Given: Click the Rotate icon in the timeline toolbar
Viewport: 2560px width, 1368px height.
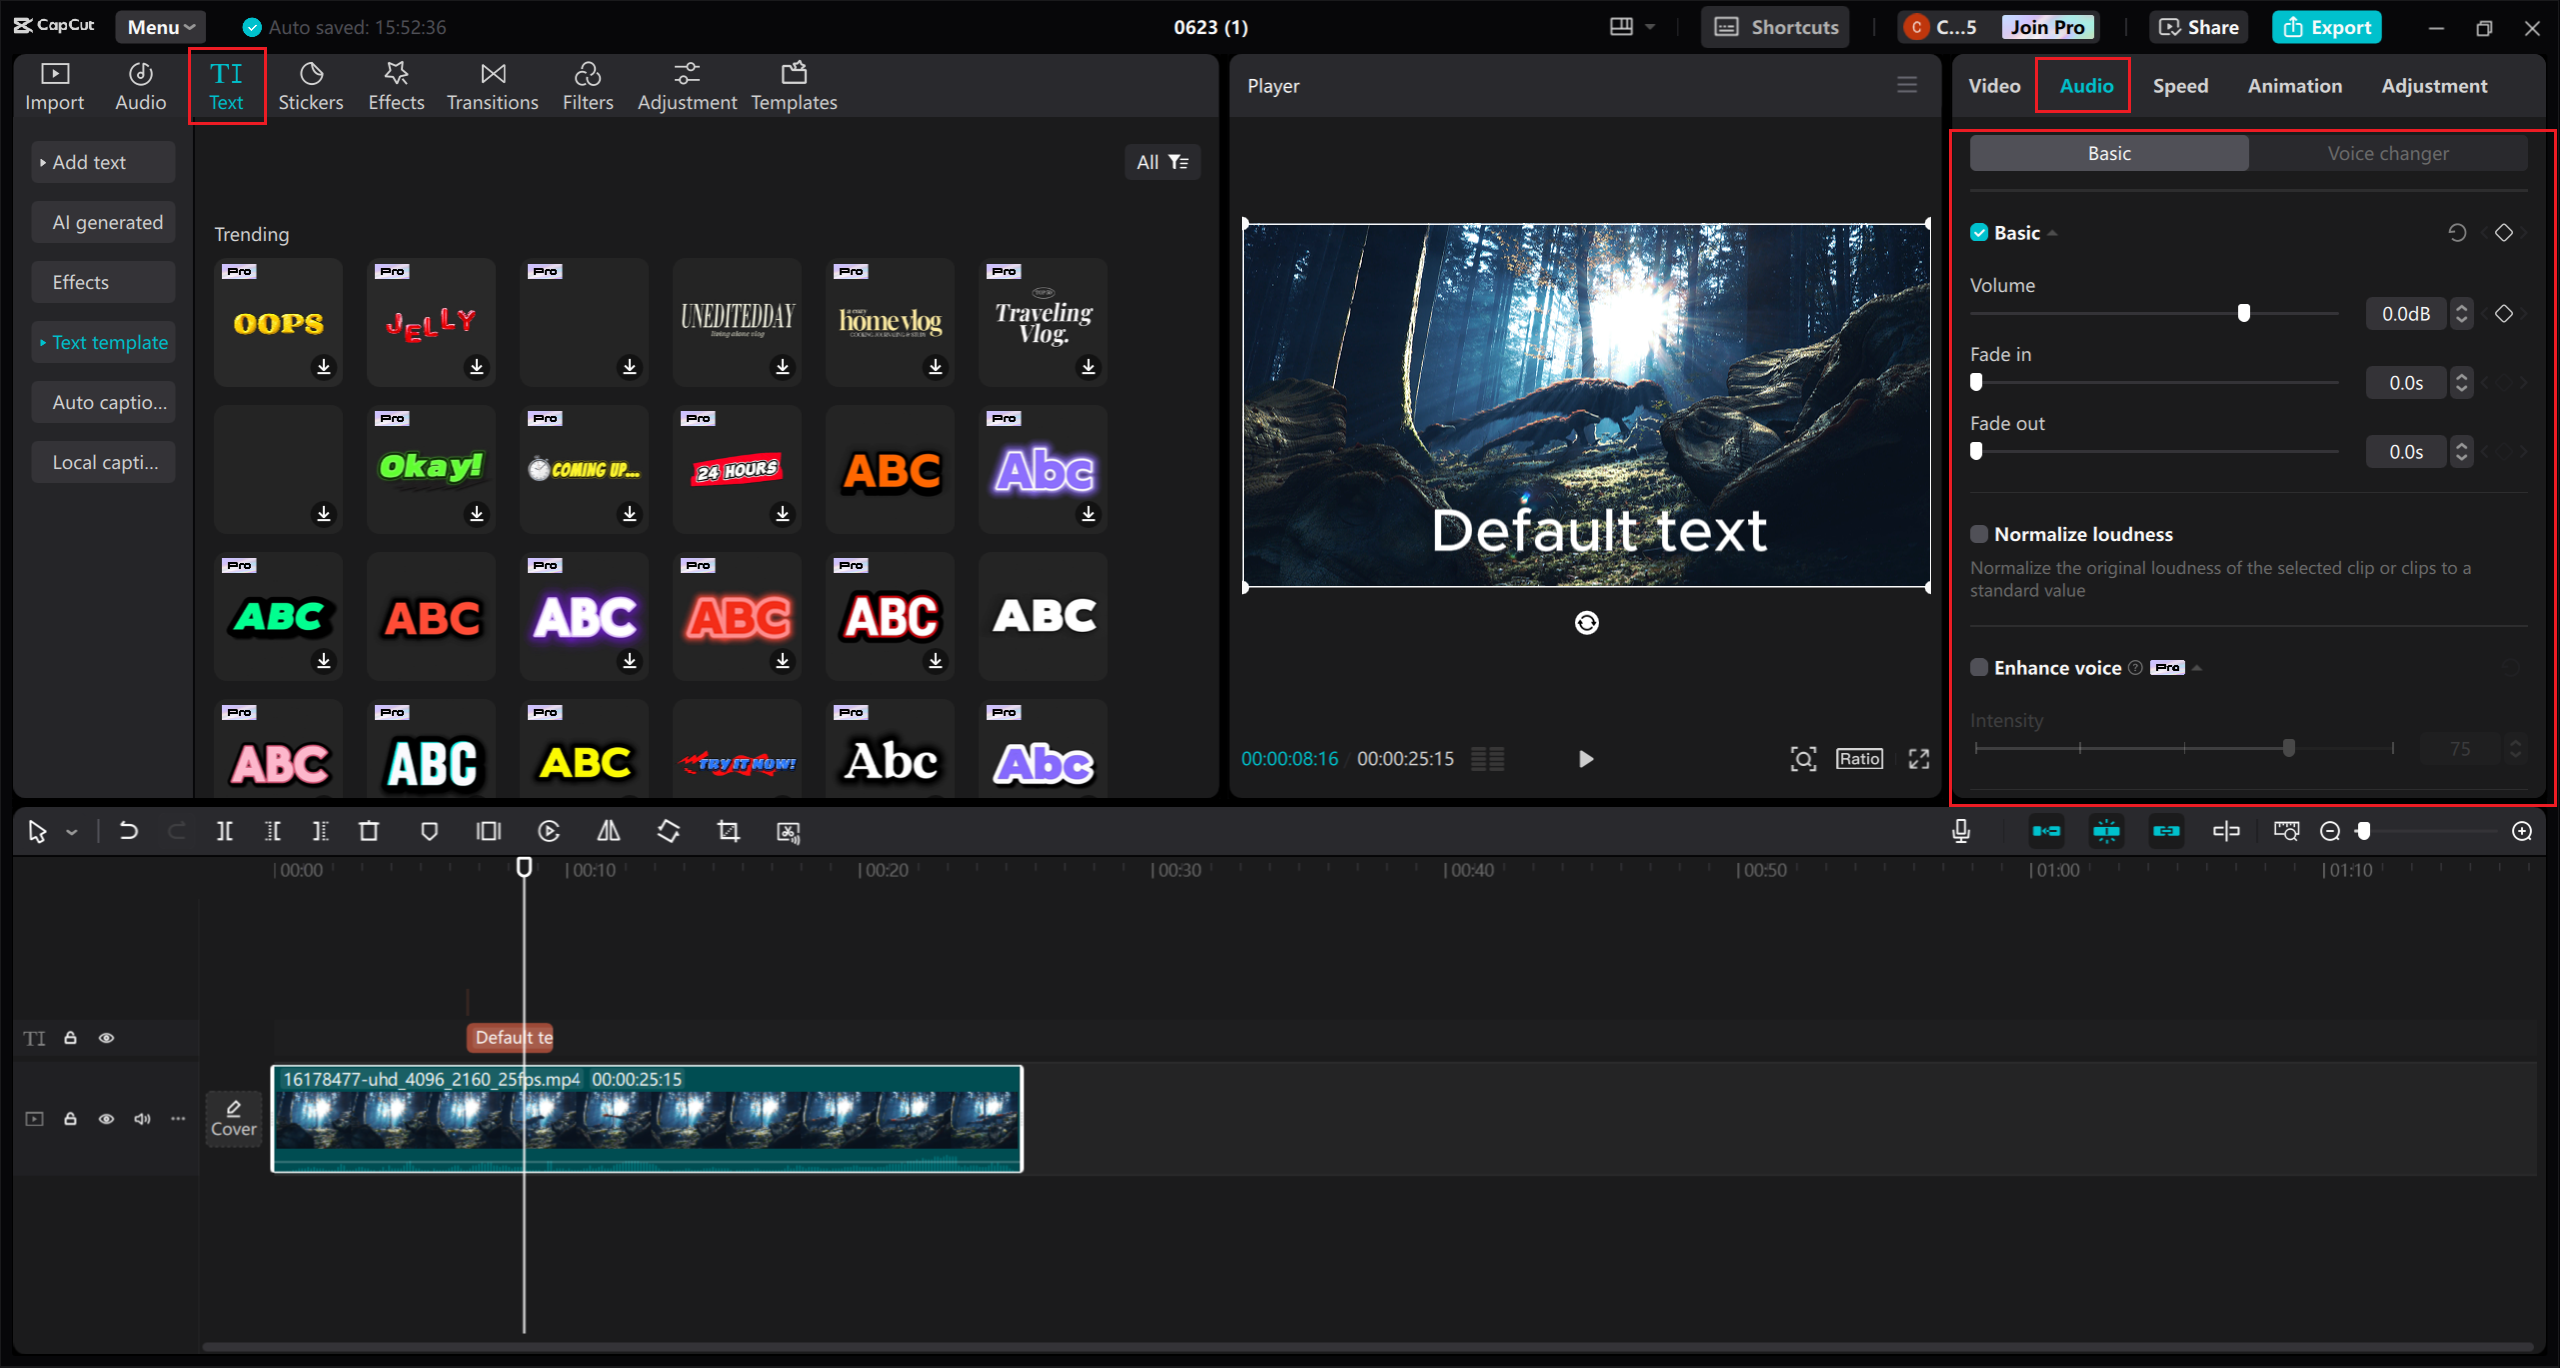Looking at the screenshot, I should pos(668,831).
